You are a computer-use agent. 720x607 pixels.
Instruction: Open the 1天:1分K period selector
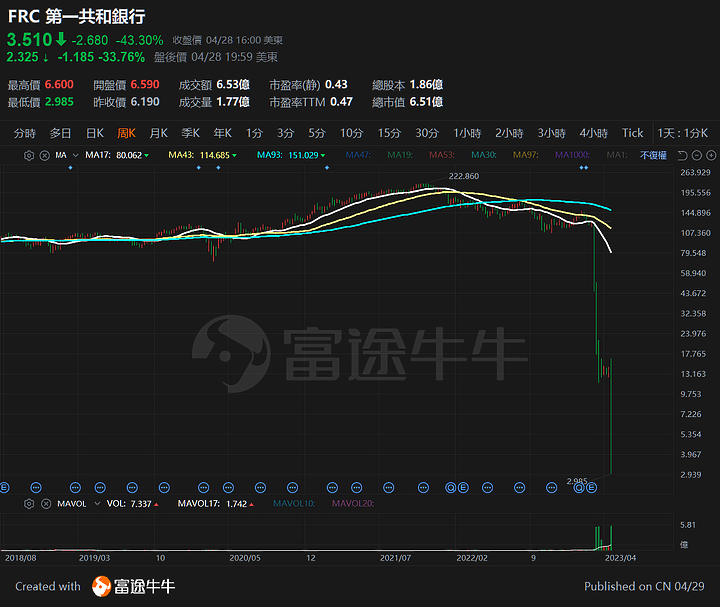tap(683, 133)
